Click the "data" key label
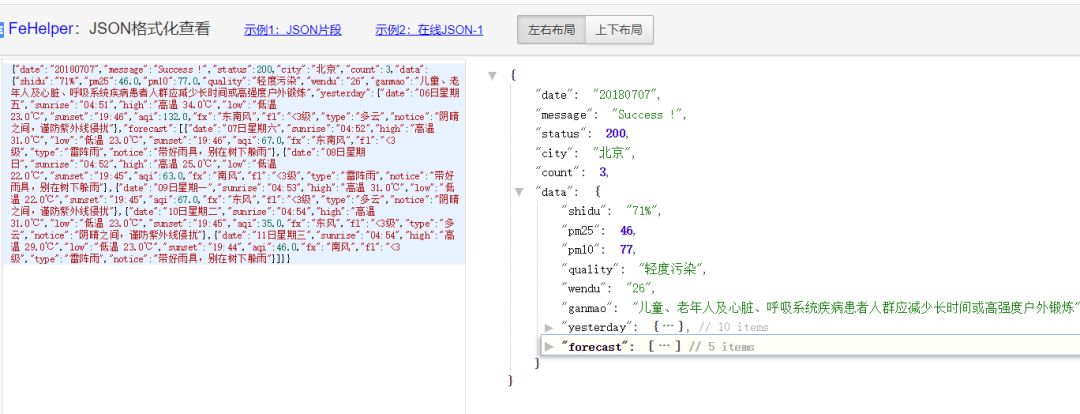Image resolution: width=1080 pixels, height=414 pixels. 554,192
